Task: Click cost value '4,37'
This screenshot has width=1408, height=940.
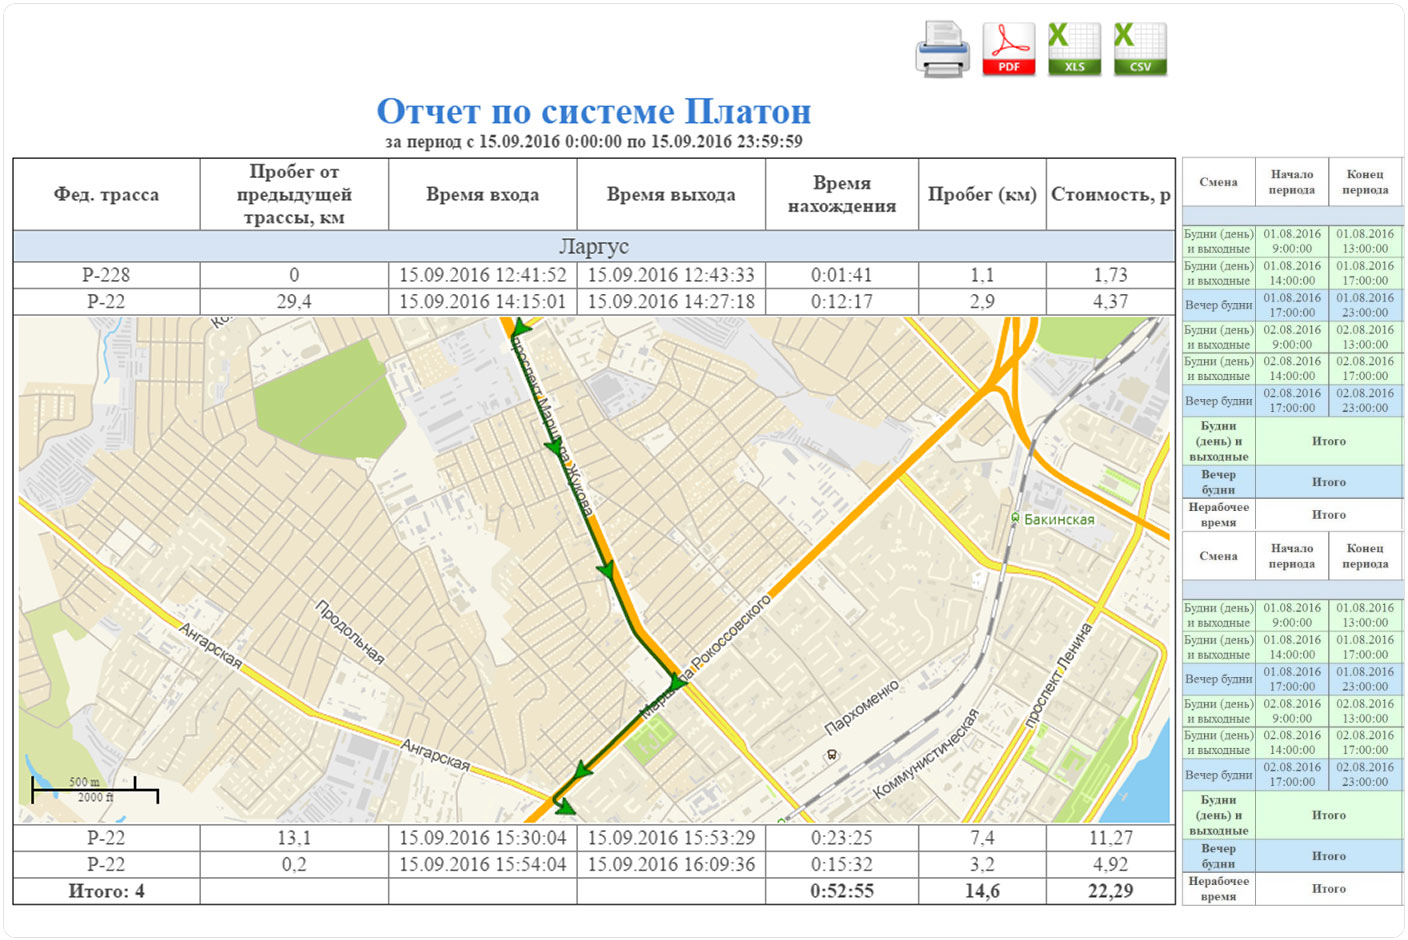Action: pyautogui.click(x=1110, y=301)
